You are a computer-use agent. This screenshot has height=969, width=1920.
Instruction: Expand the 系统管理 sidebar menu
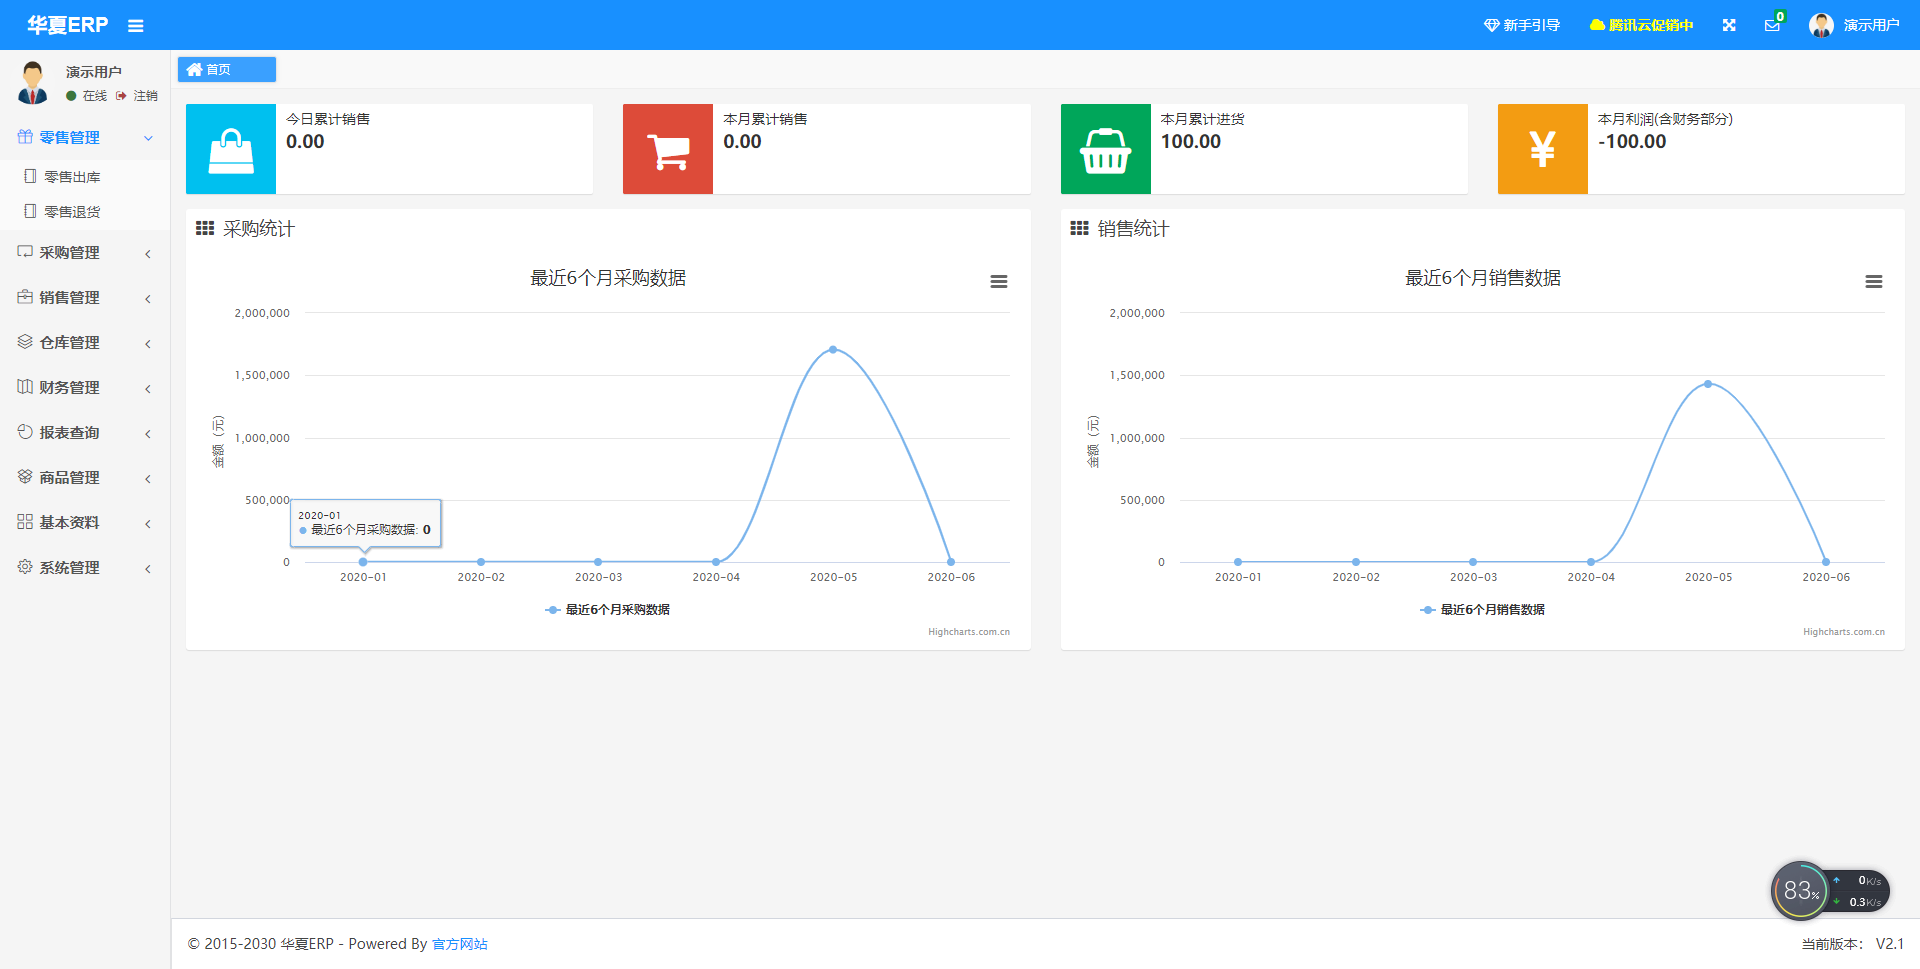point(84,568)
